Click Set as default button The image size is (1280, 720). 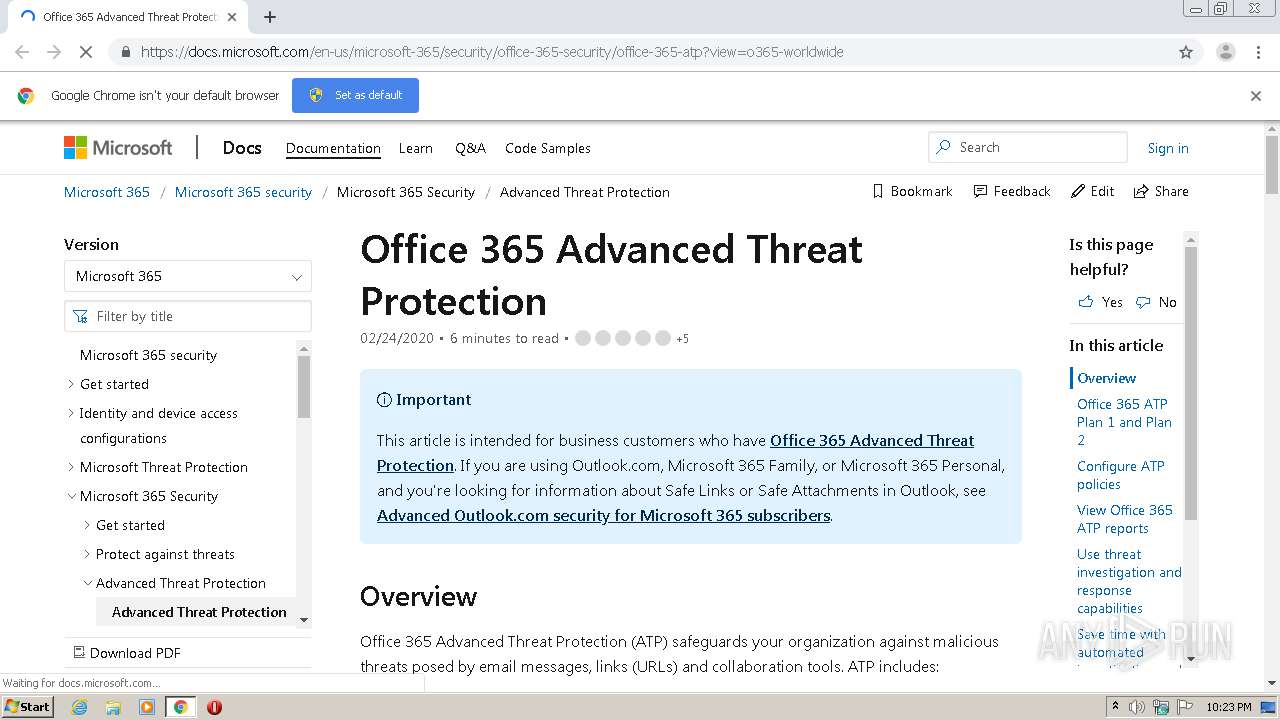[355, 95]
